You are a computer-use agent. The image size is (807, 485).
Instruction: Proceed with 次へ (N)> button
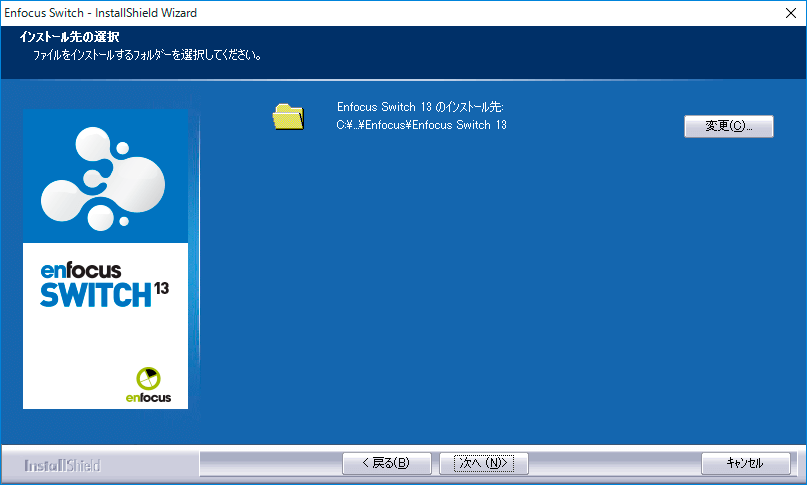483,463
